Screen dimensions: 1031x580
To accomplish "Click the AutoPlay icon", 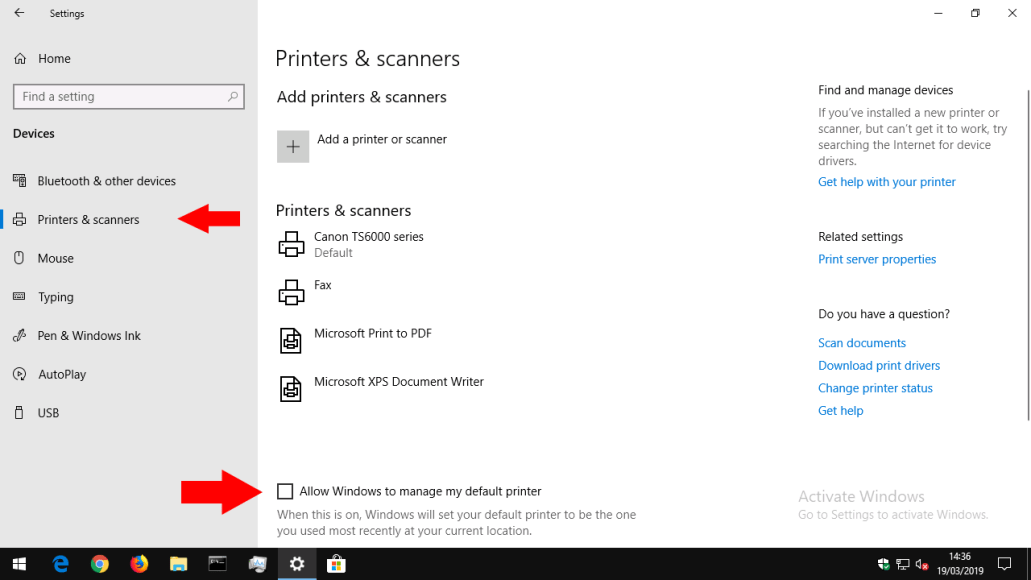I will pyautogui.click(x=20, y=374).
